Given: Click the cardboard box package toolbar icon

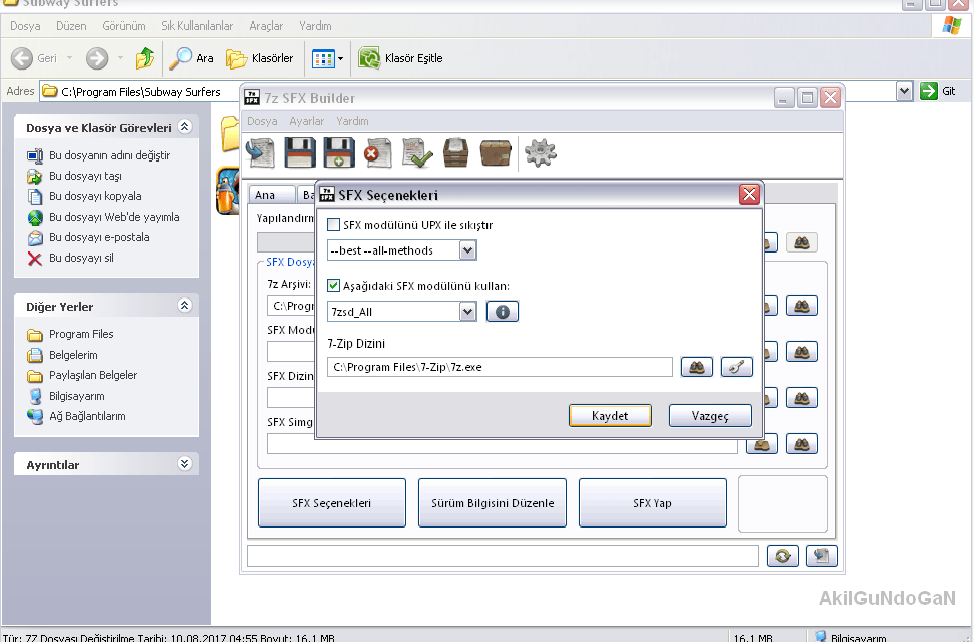Looking at the screenshot, I should coord(495,153).
